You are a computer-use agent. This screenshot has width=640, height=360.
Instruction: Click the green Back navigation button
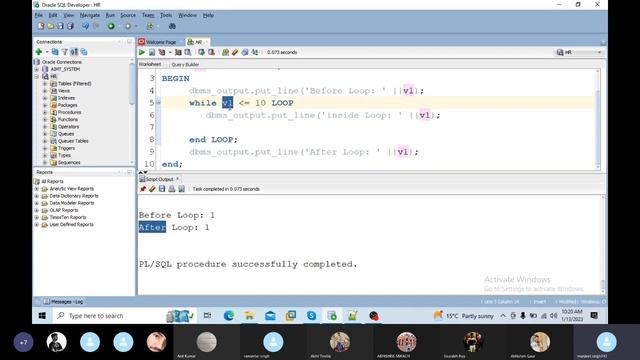(x=111, y=26)
